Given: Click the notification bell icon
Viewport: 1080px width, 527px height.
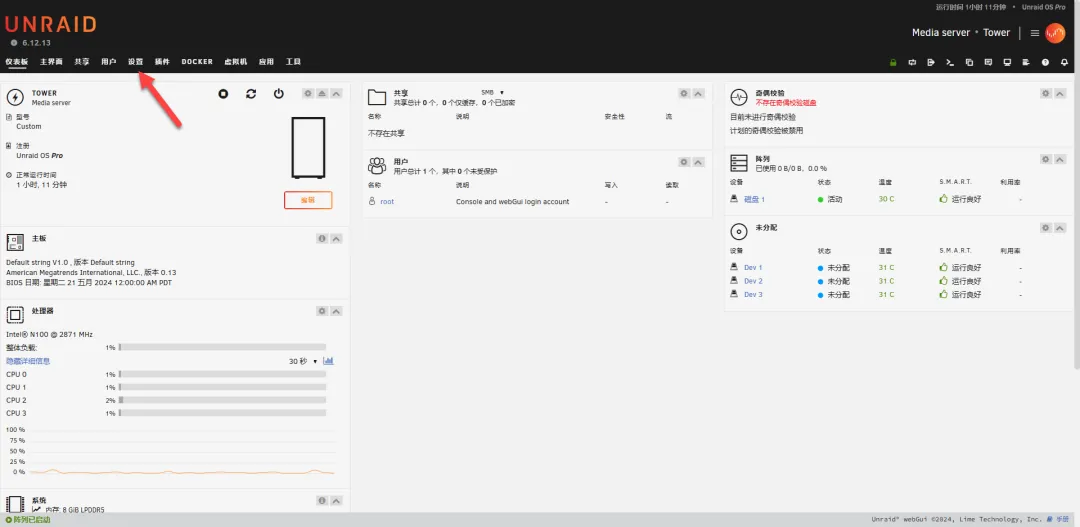Looking at the screenshot, I should (1064, 62).
